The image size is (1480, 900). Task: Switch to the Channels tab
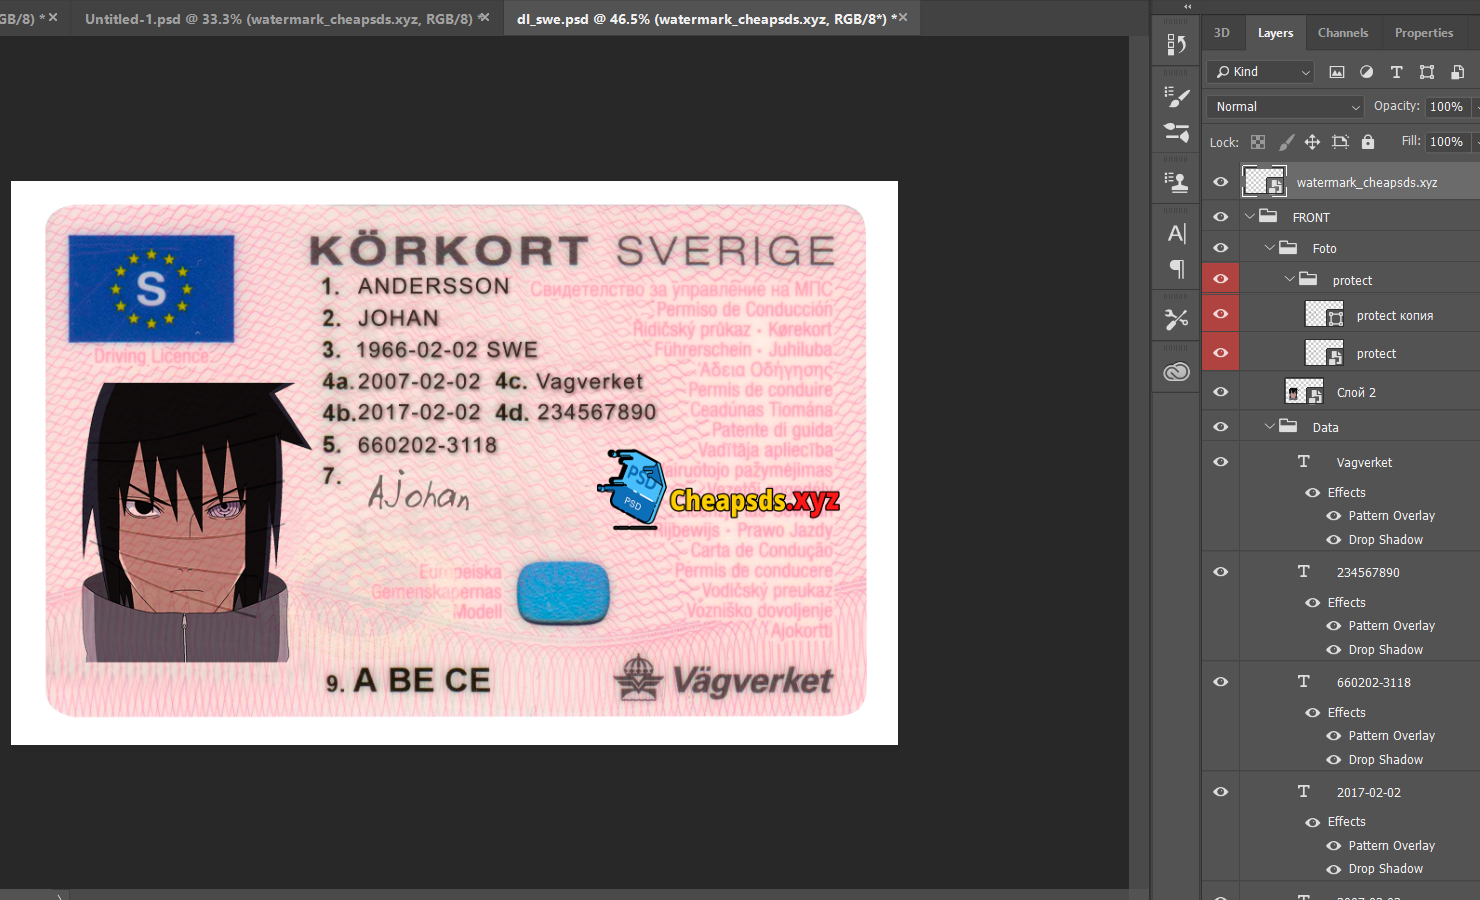(1342, 33)
